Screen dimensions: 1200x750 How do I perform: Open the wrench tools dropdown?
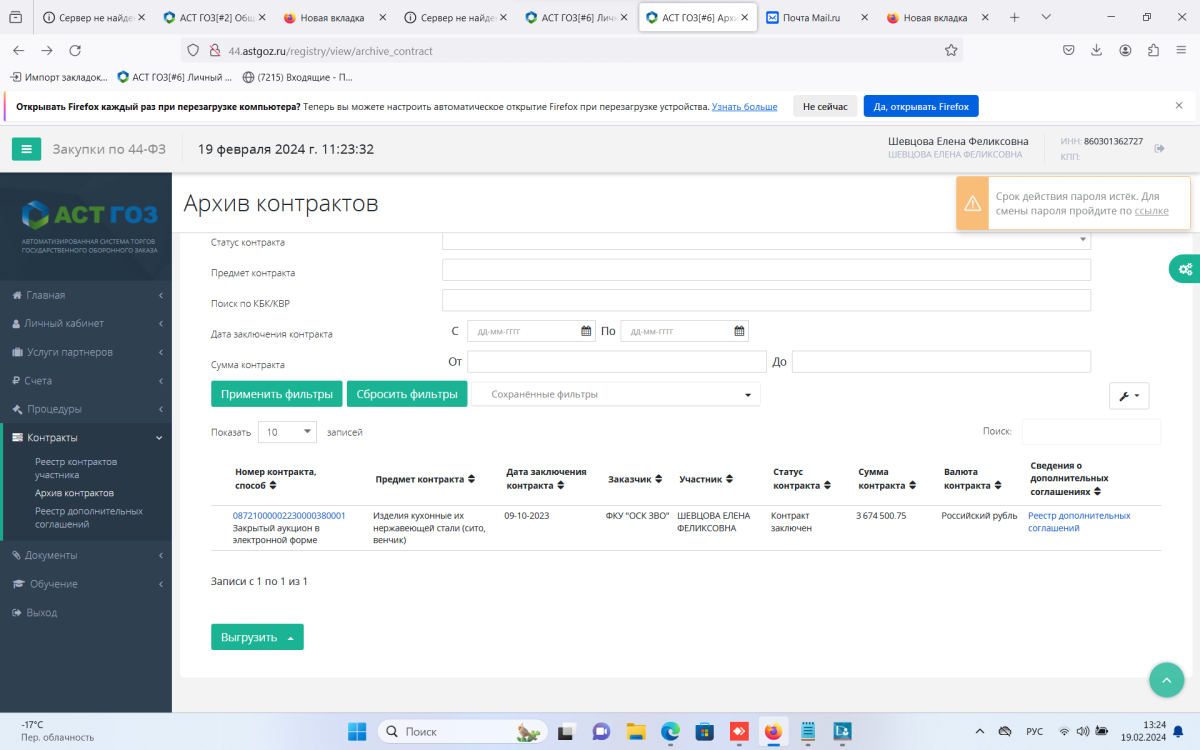pyautogui.click(x=1129, y=396)
